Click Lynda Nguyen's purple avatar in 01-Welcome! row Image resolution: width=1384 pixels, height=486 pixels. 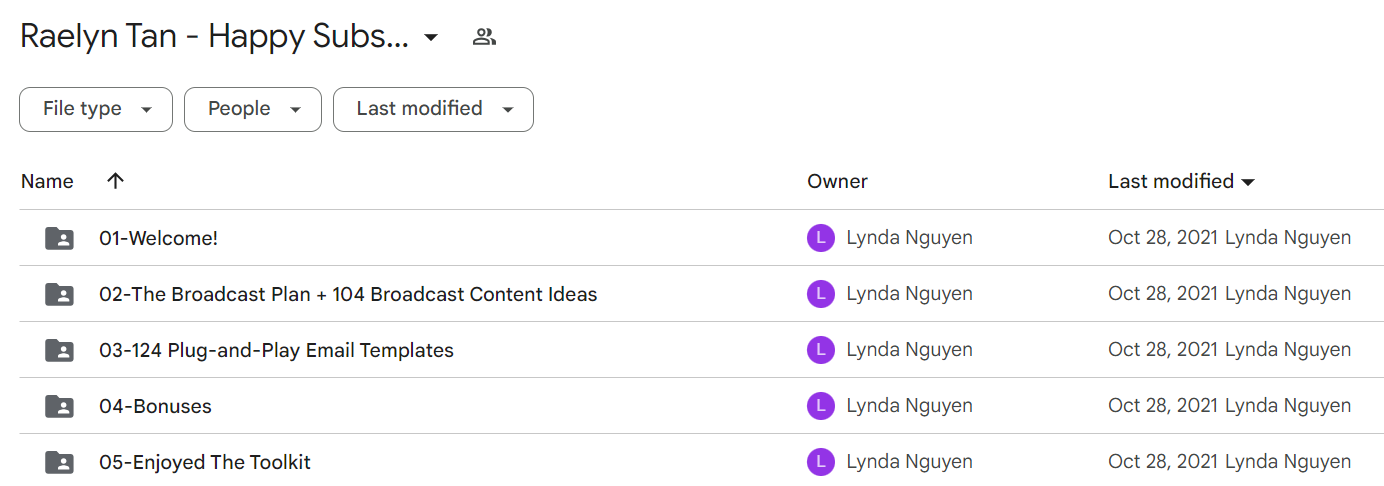[x=821, y=238]
